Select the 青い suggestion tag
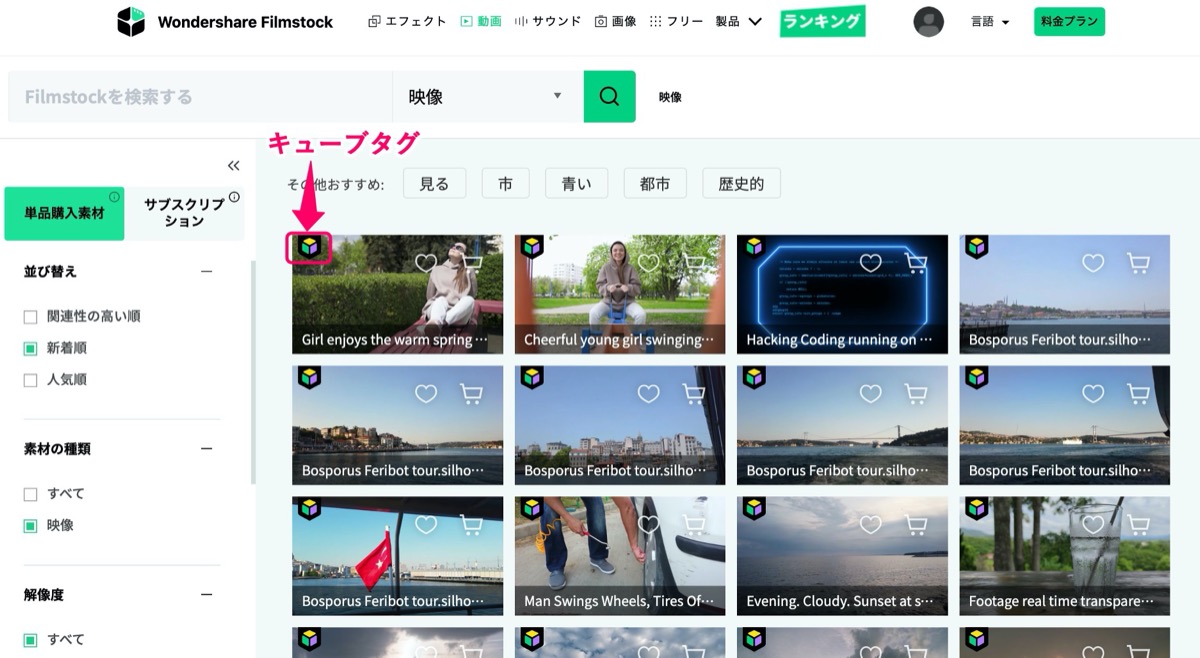Image resolution: width=1200 pixels, height=658 pixels. click(x=577, y=184)
